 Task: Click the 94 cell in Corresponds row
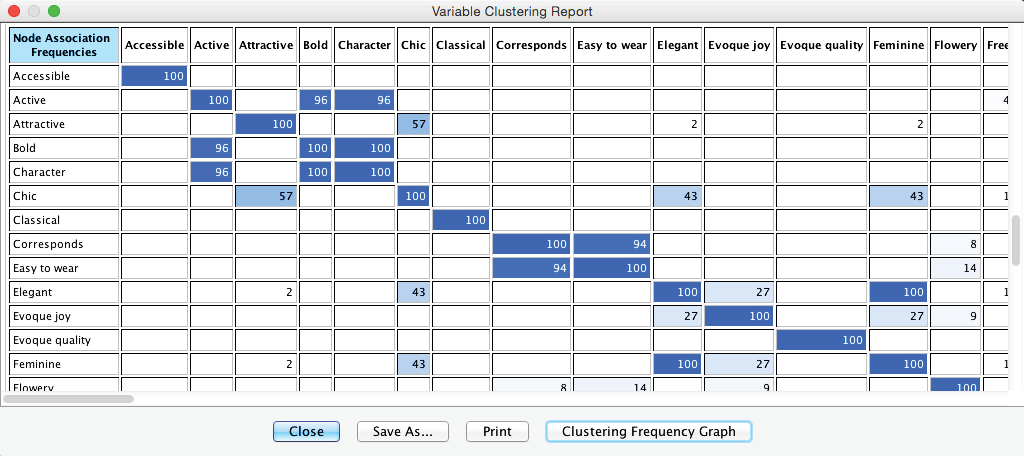pos(612,244)
